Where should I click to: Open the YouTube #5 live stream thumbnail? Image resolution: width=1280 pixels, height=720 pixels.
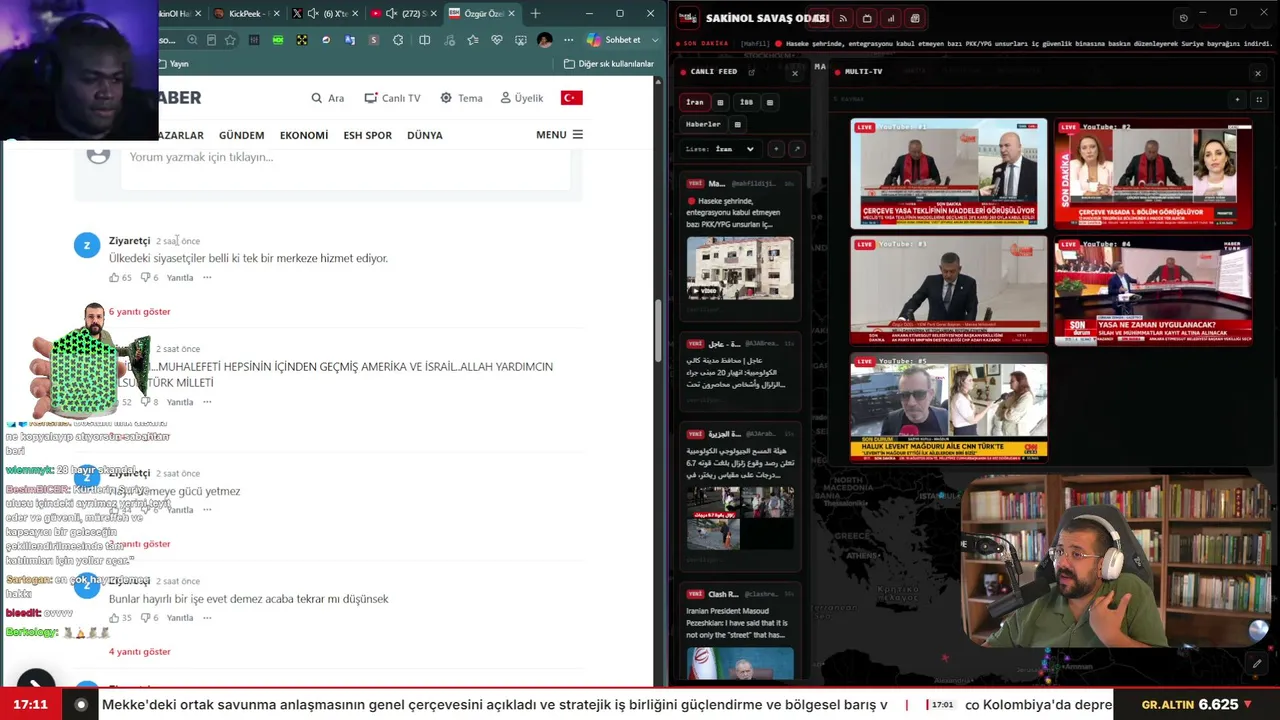coord(949,407)
